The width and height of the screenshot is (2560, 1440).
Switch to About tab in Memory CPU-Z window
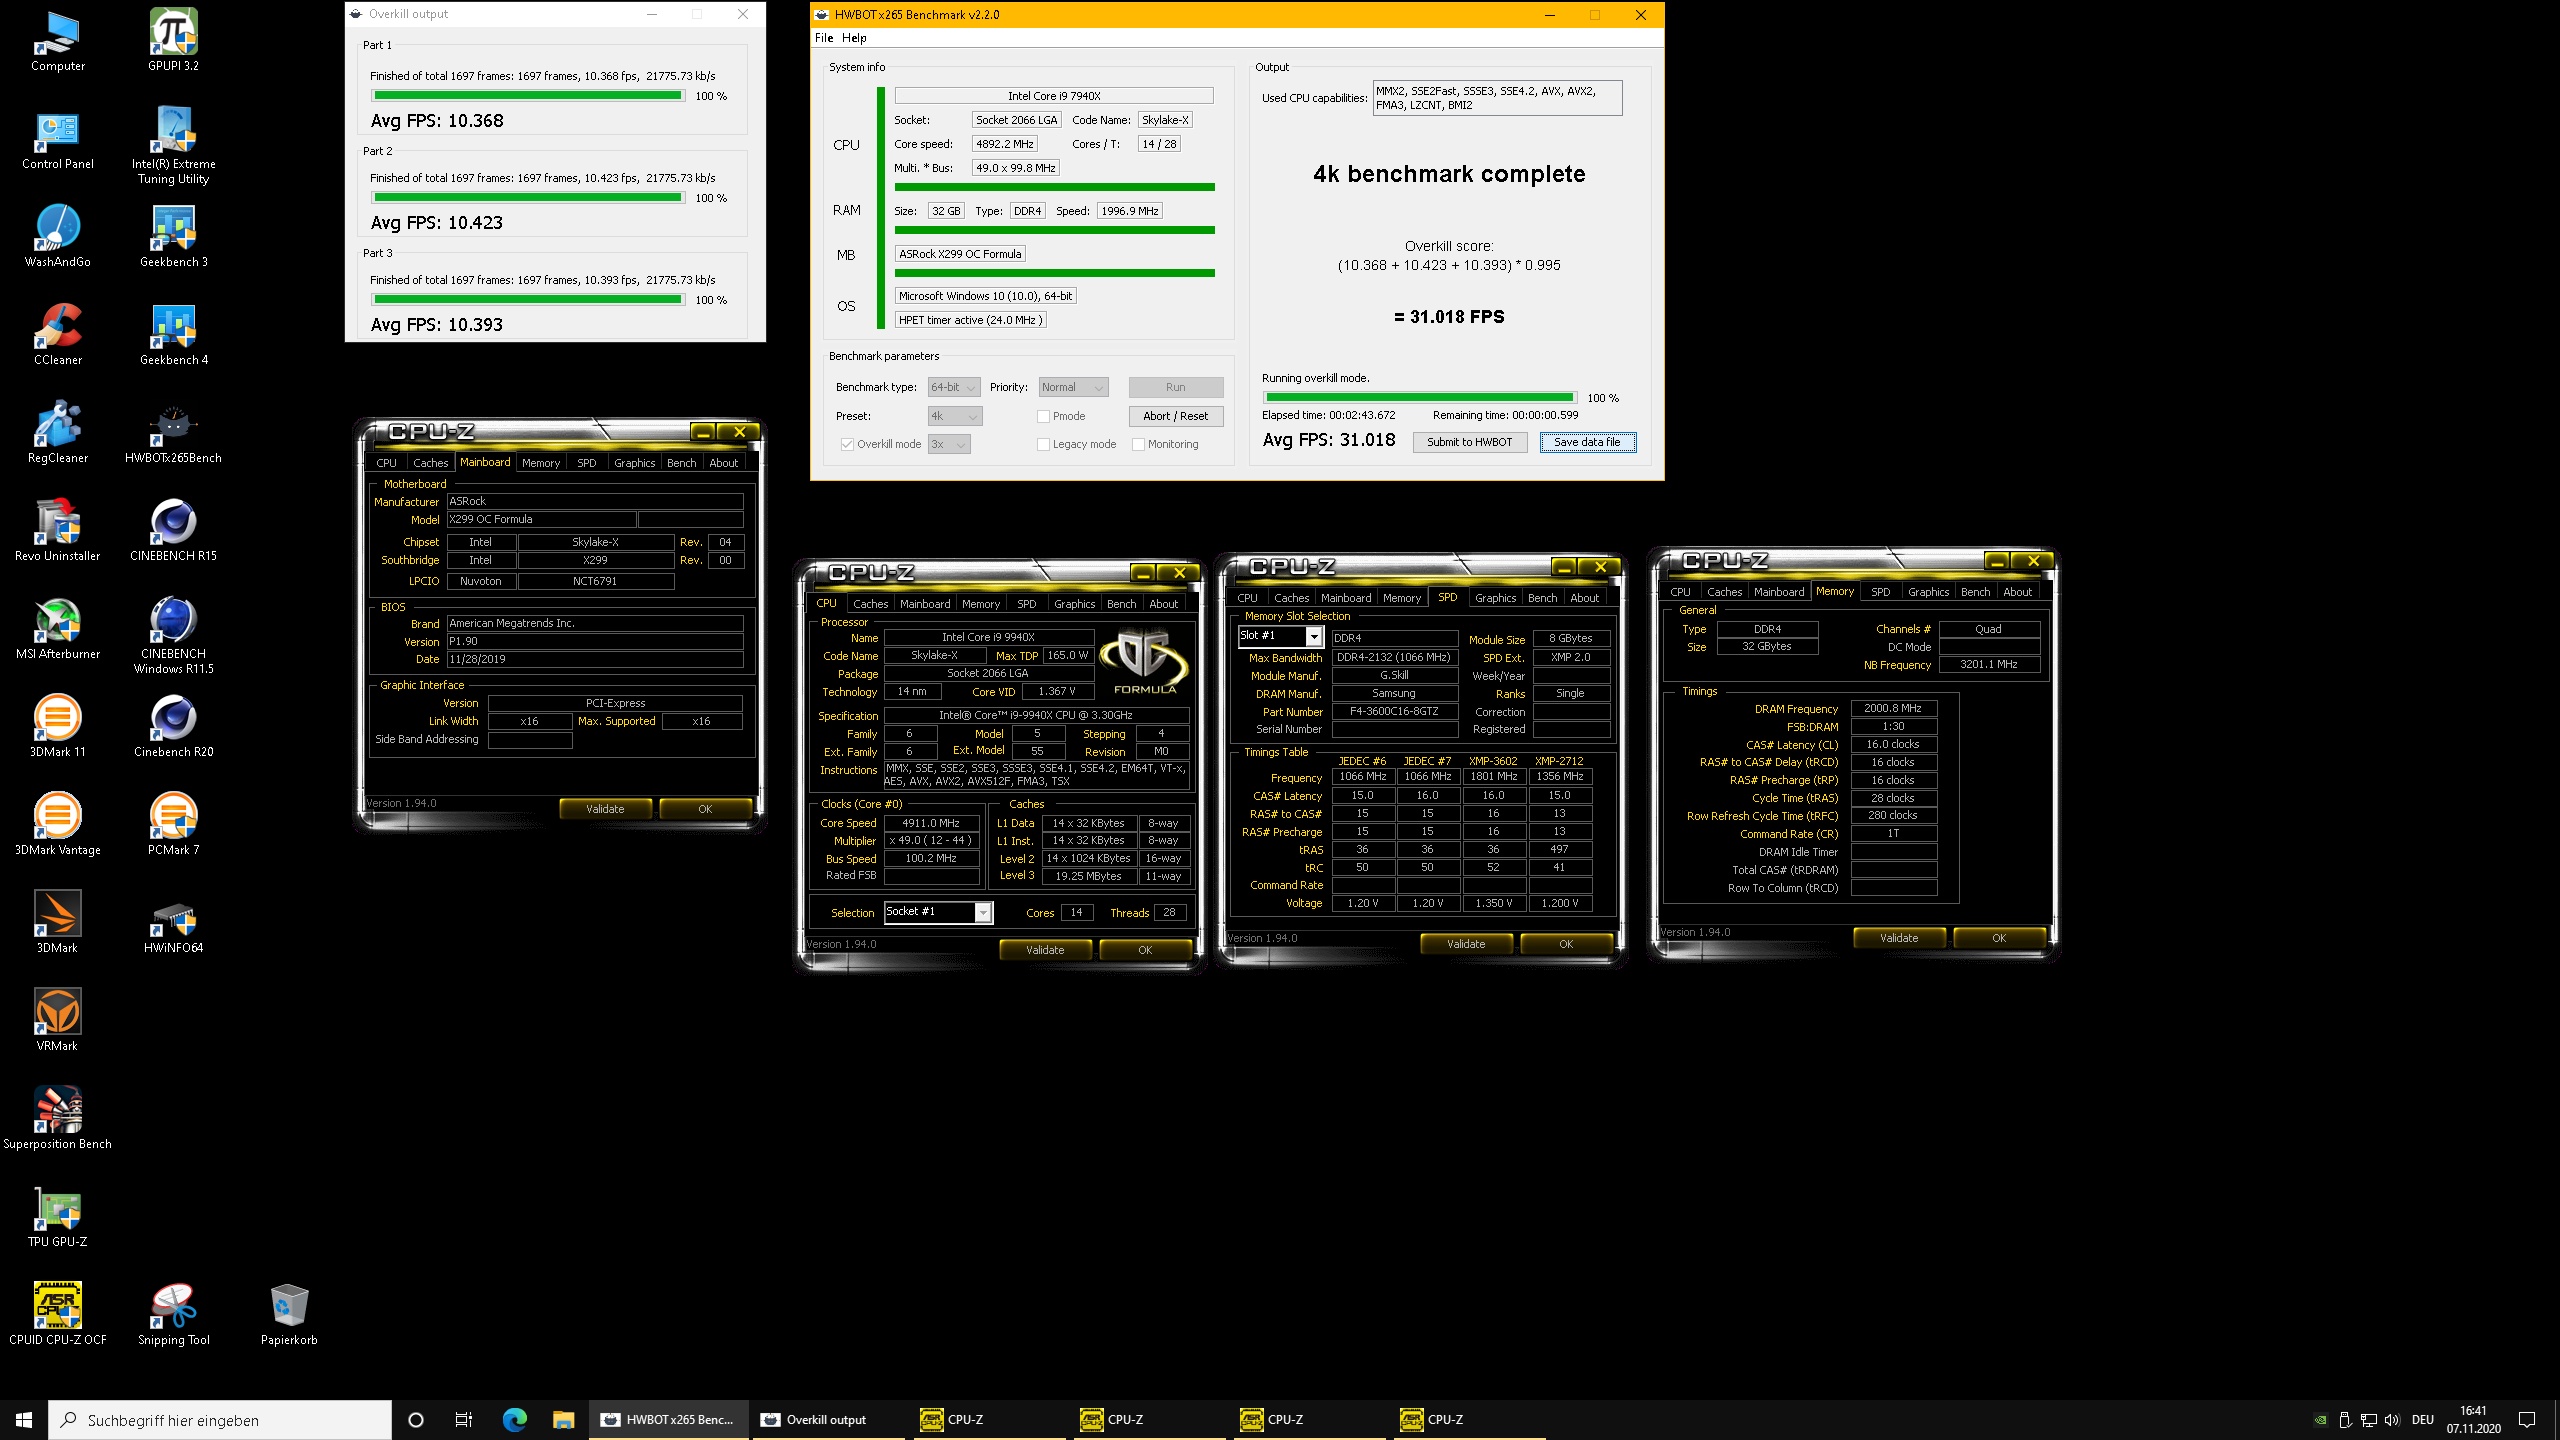2017,592
